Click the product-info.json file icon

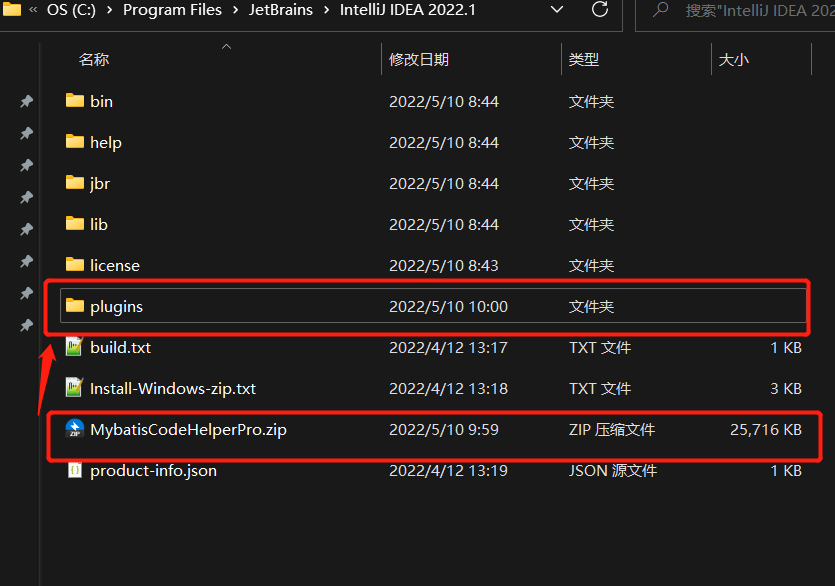click(75, 470)
